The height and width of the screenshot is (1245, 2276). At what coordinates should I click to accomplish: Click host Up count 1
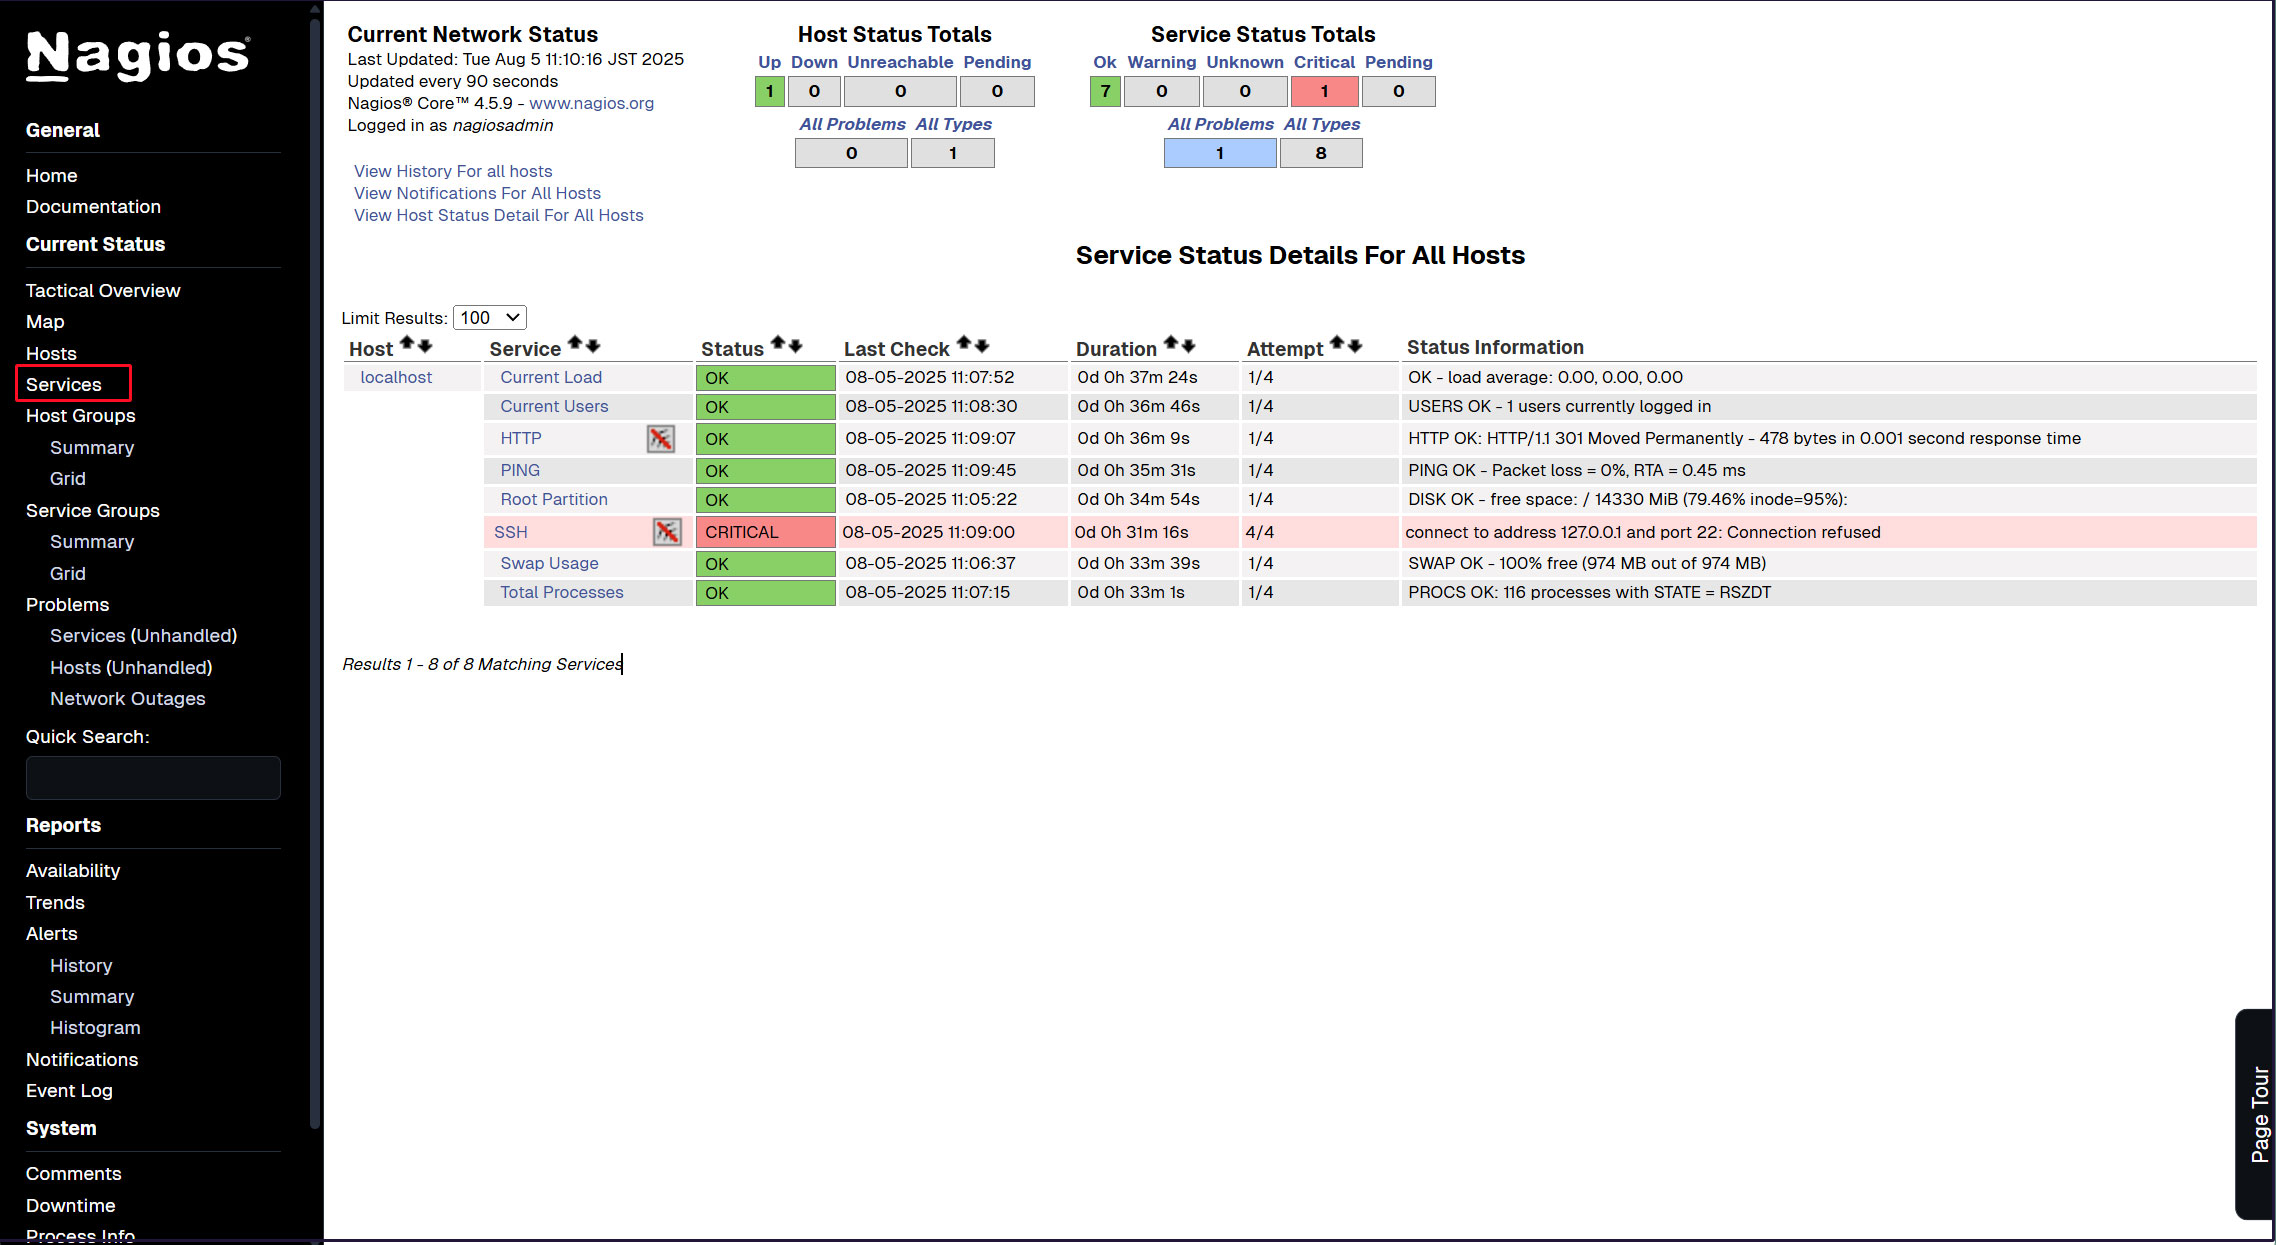(769, 91)
